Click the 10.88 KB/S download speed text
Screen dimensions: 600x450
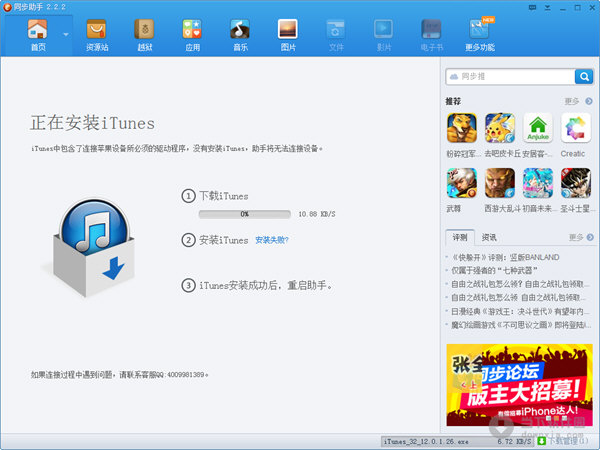[317, 214]
